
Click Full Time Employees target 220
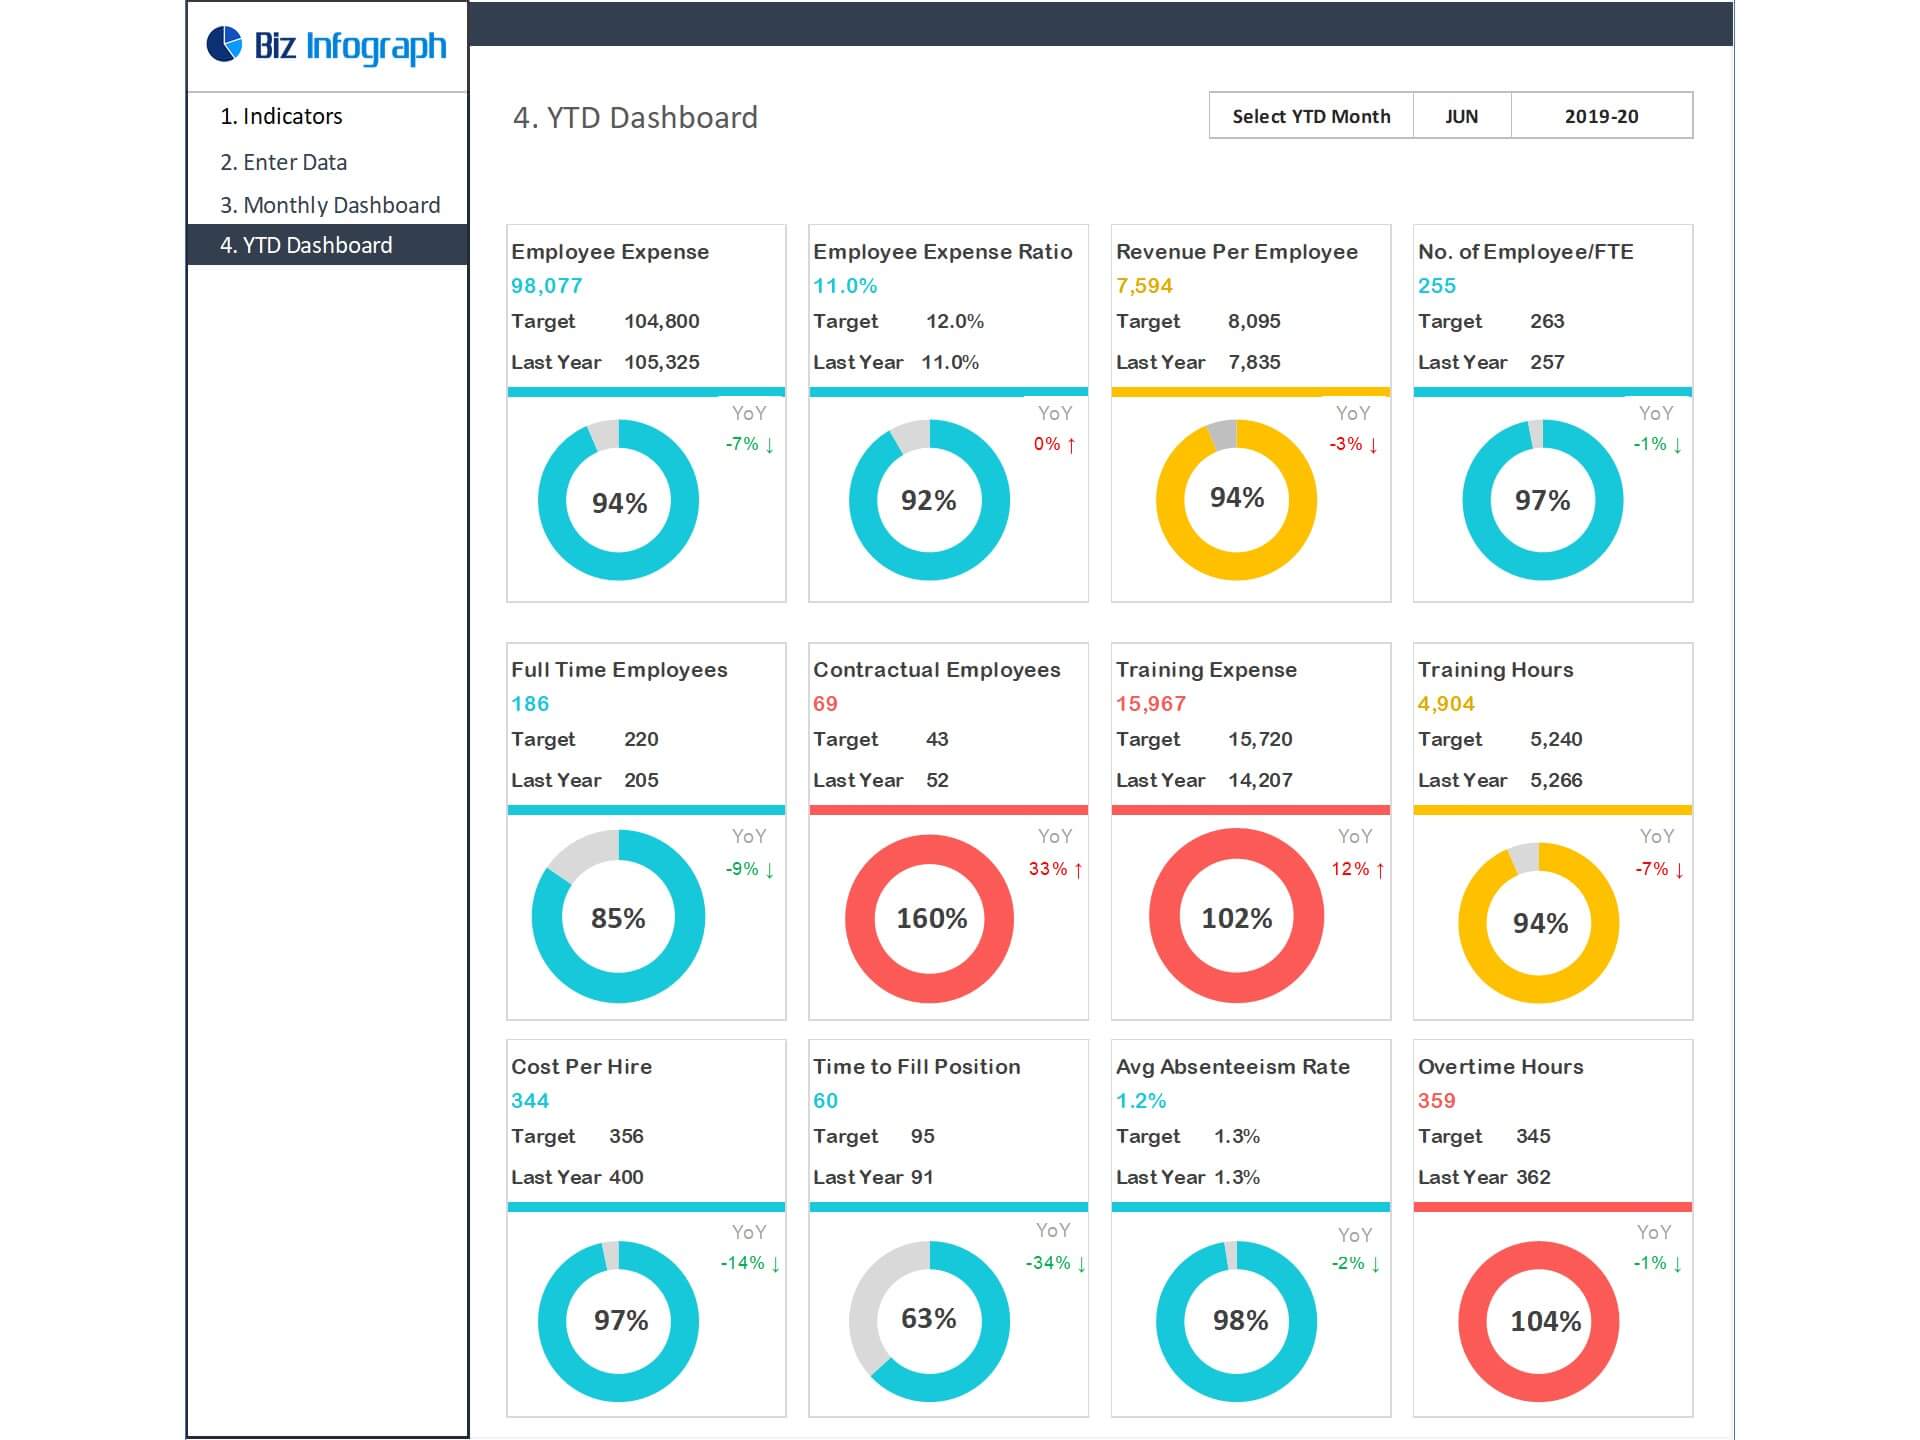(641, 740)
